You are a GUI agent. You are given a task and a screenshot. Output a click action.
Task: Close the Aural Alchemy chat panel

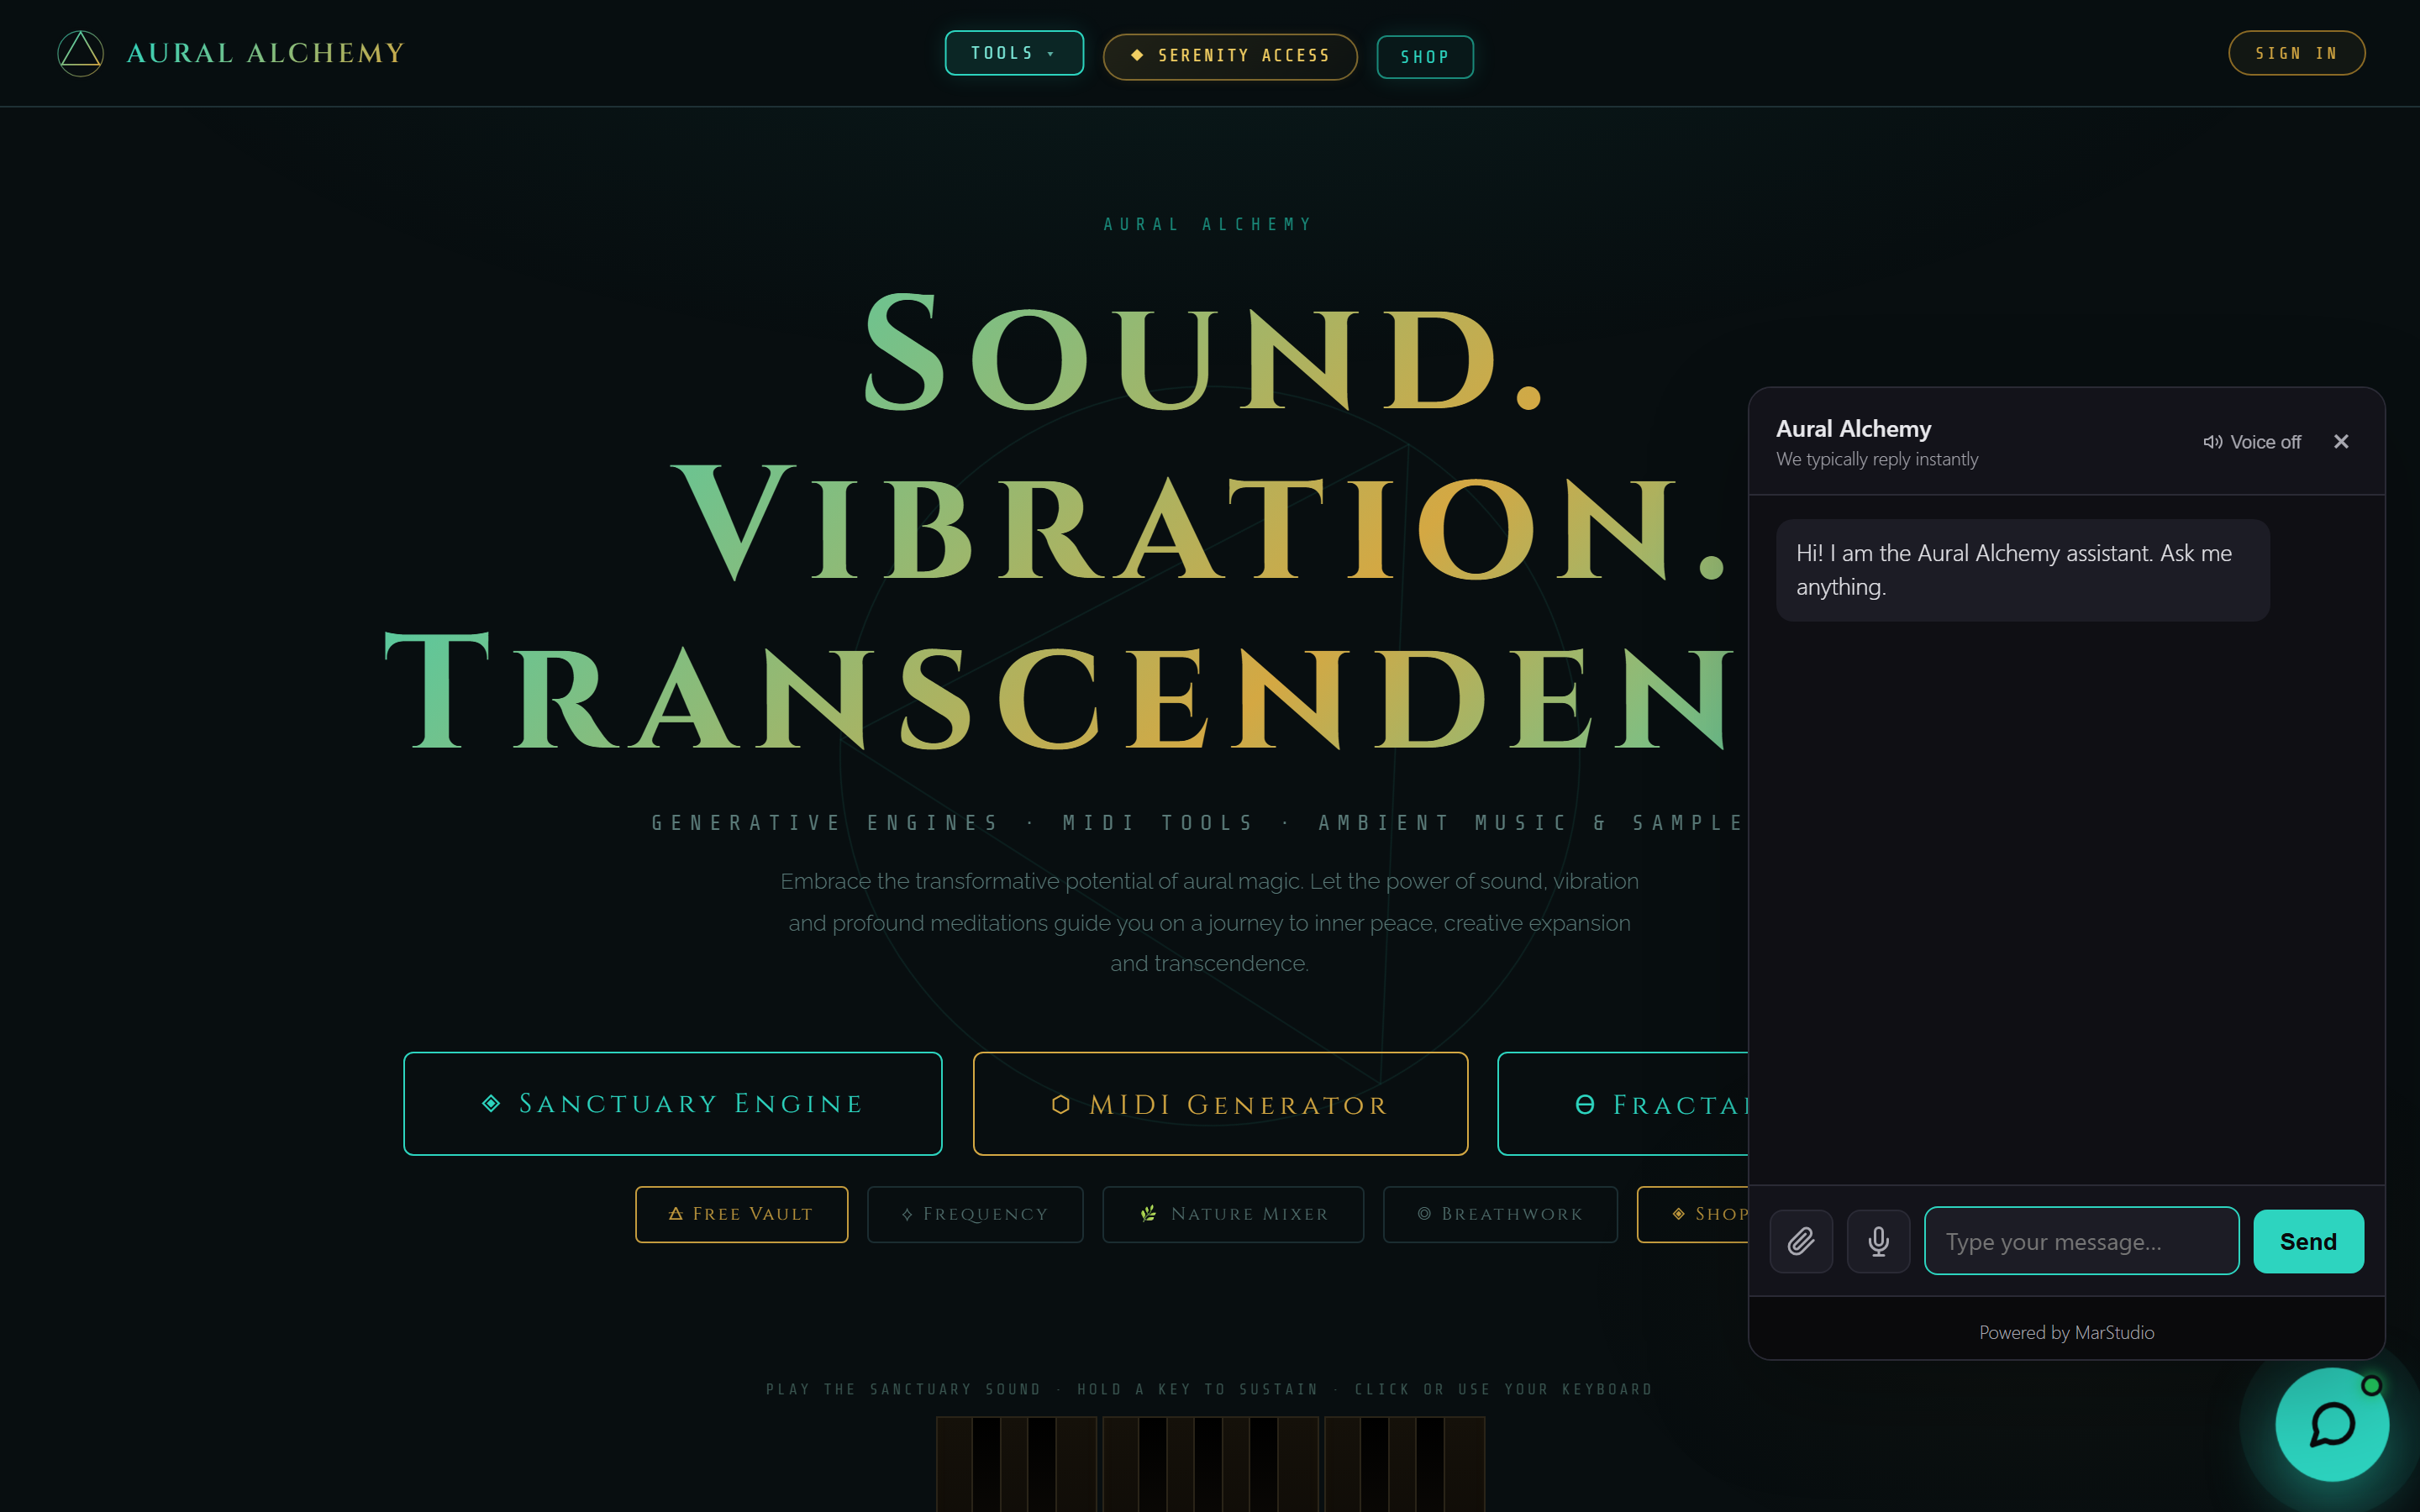pos(2341,442)
